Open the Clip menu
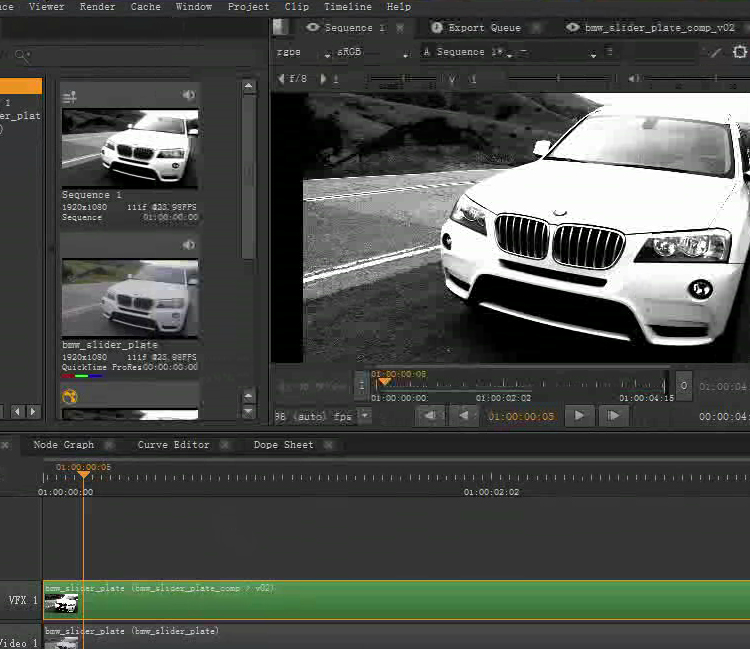 click(297, 7)
